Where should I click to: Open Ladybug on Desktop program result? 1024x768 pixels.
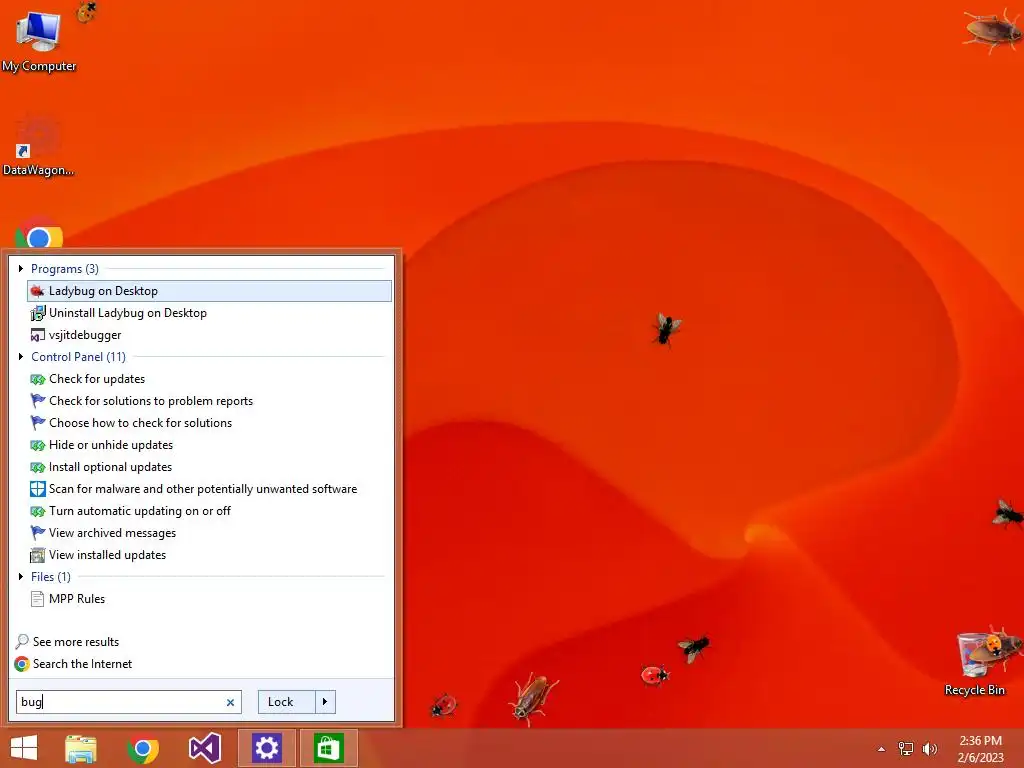pos(209,291)
